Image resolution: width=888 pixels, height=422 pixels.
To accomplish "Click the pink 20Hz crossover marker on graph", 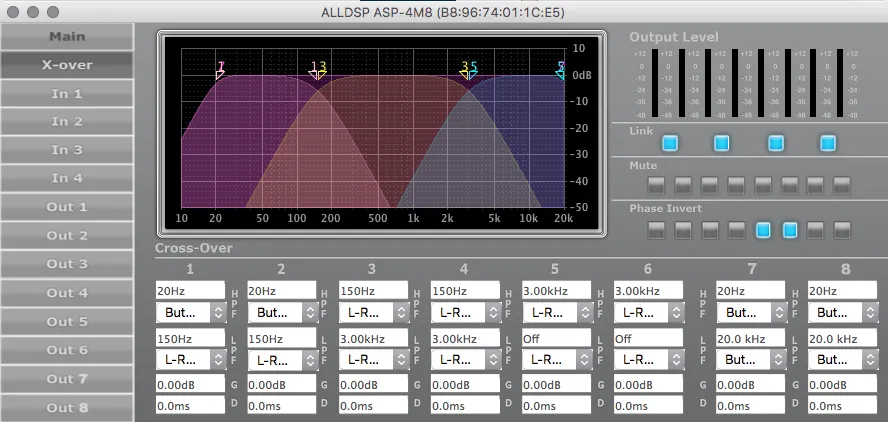I will 220,69.
